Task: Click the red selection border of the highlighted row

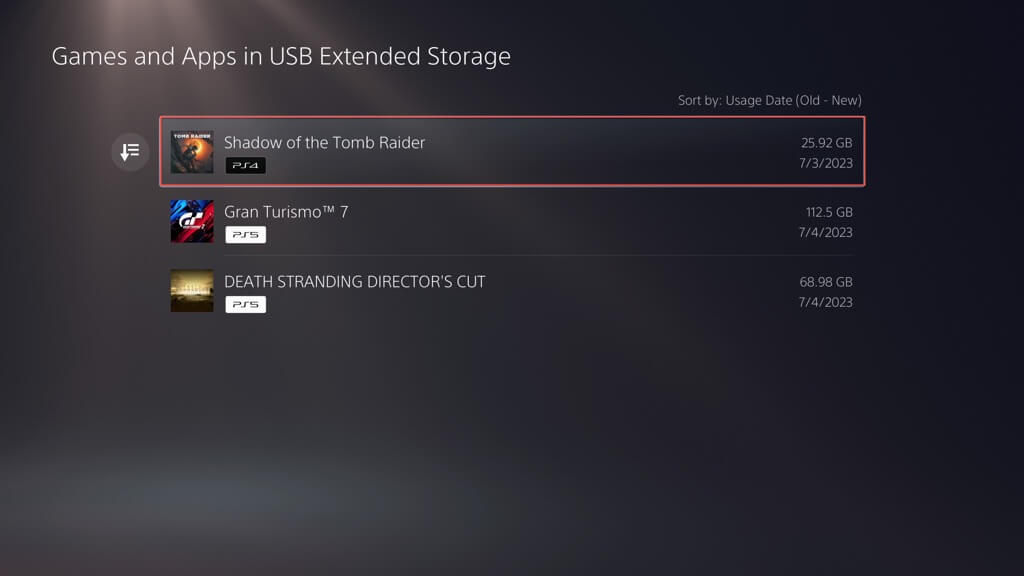Action: [x=512, y=118]
